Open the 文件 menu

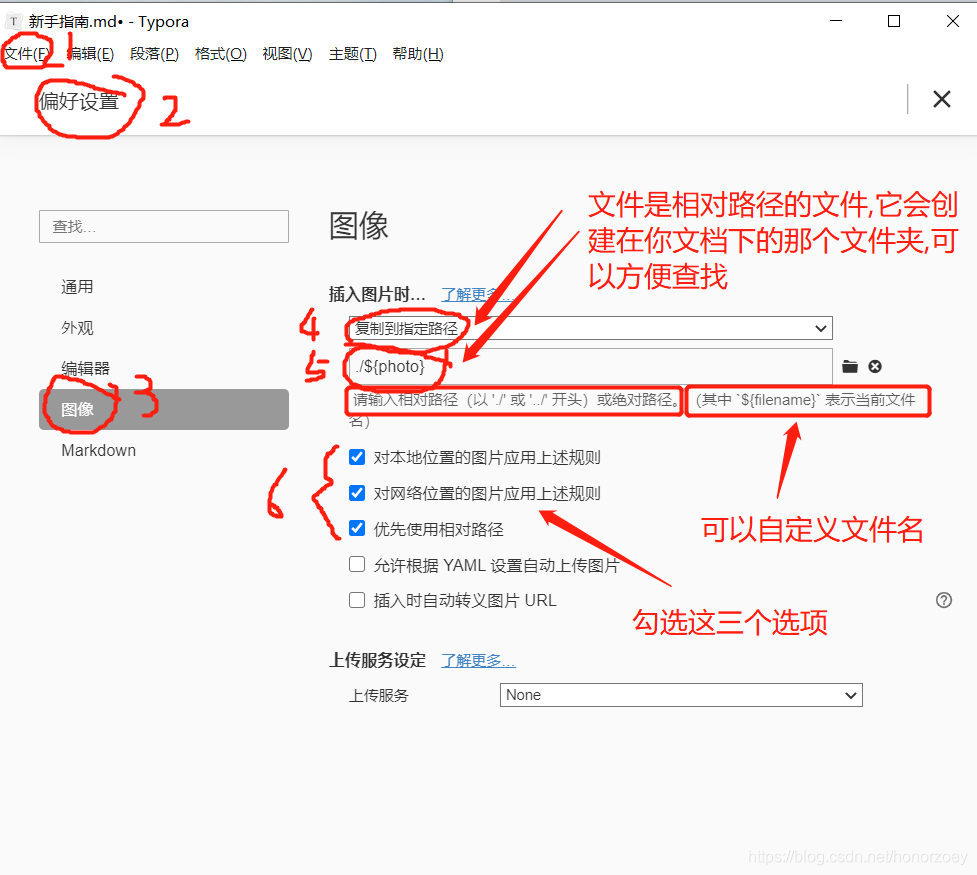[x=27, y=53]
